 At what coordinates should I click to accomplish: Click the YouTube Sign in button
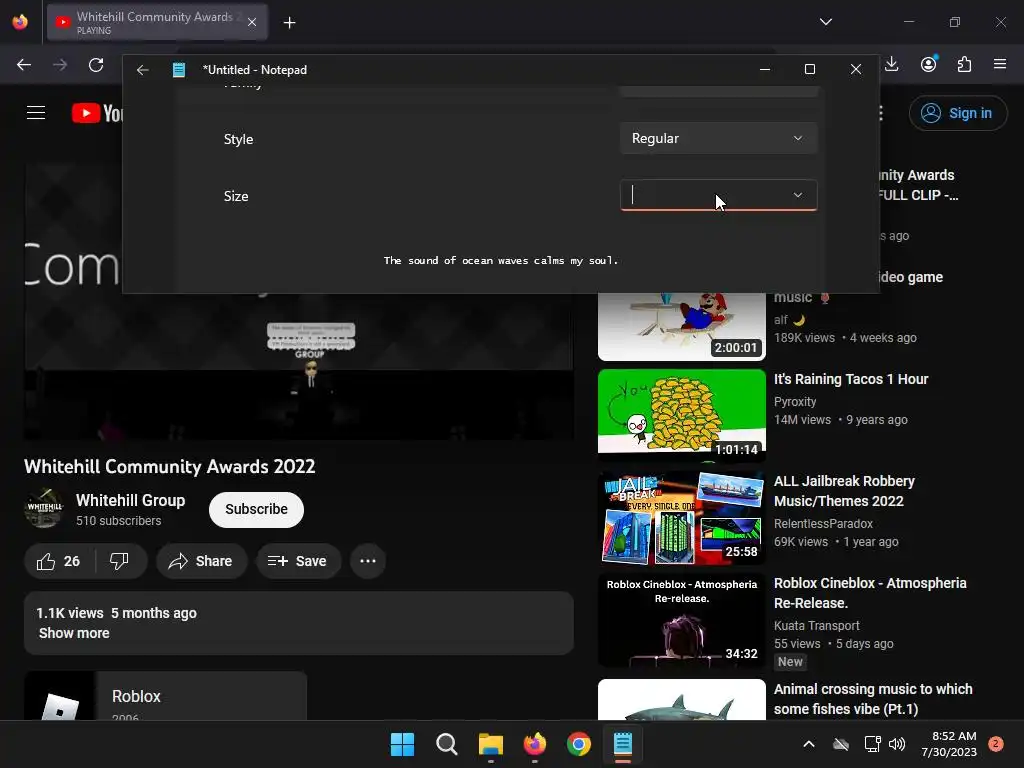958,113
